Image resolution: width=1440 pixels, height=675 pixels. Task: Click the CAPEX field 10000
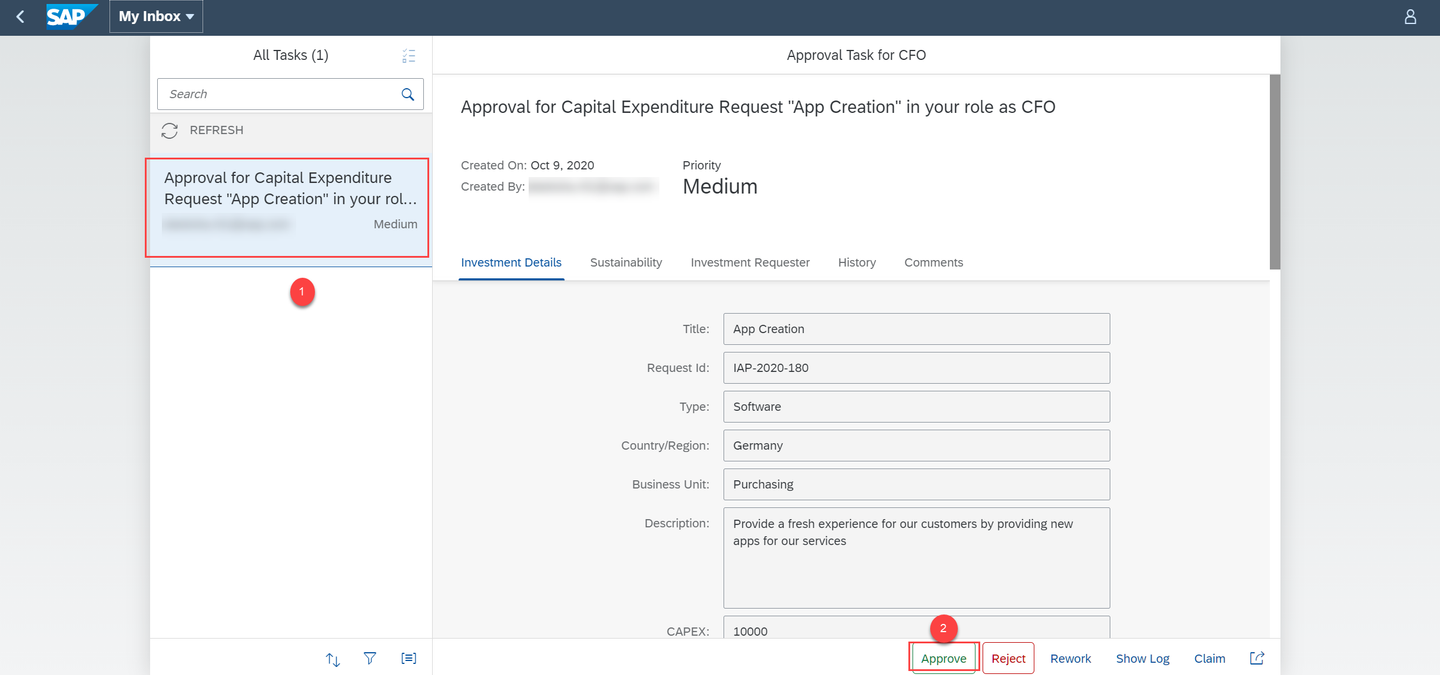click(916, 628)
